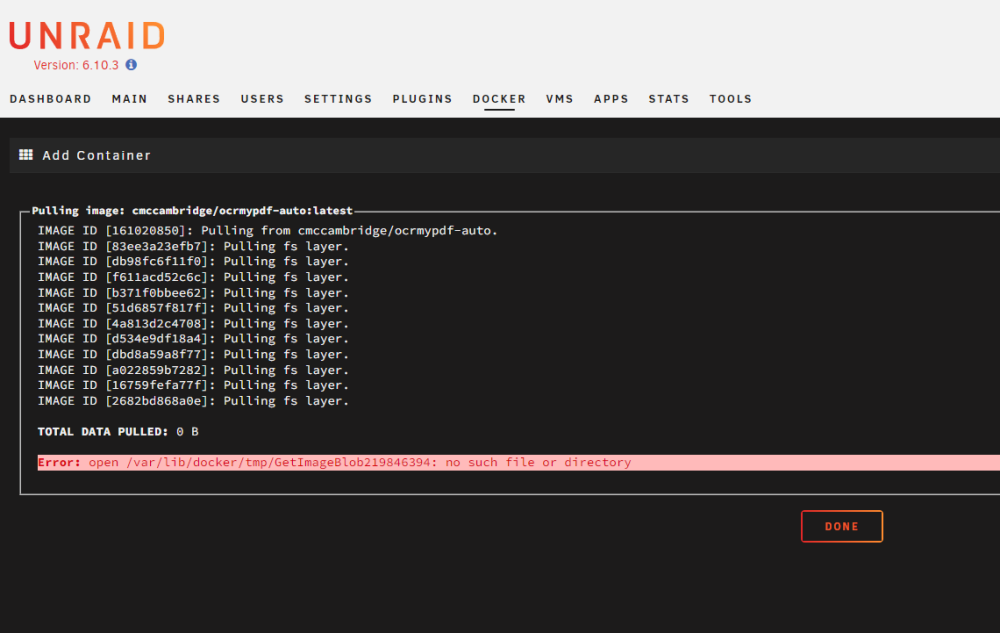
Task: Switch to the Users tab
Action: point(262,99)
